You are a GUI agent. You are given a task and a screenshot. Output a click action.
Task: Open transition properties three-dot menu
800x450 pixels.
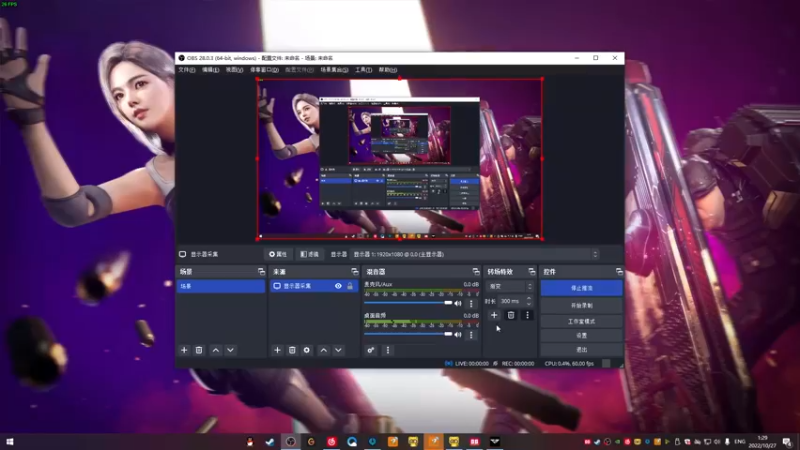[x=528, y=315]
